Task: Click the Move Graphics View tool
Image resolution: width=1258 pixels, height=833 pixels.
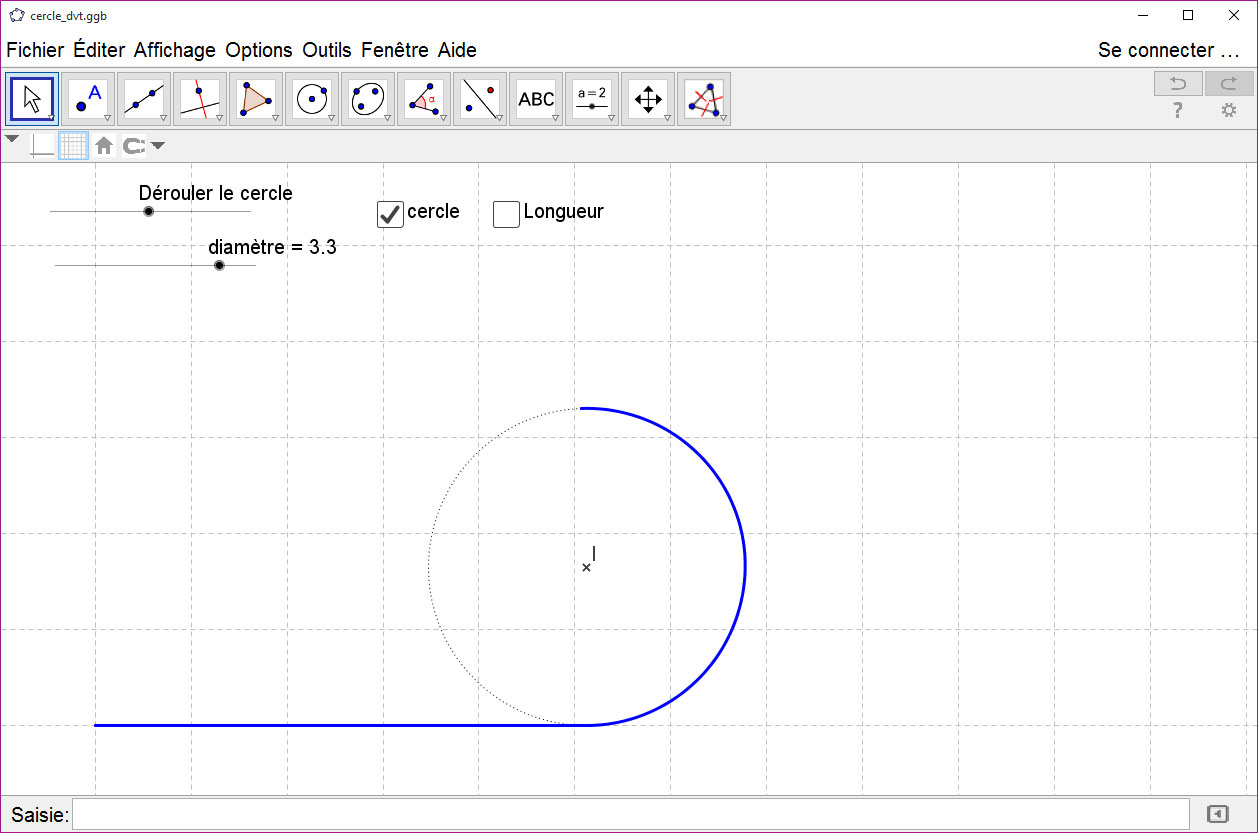Action: (648, 98)
